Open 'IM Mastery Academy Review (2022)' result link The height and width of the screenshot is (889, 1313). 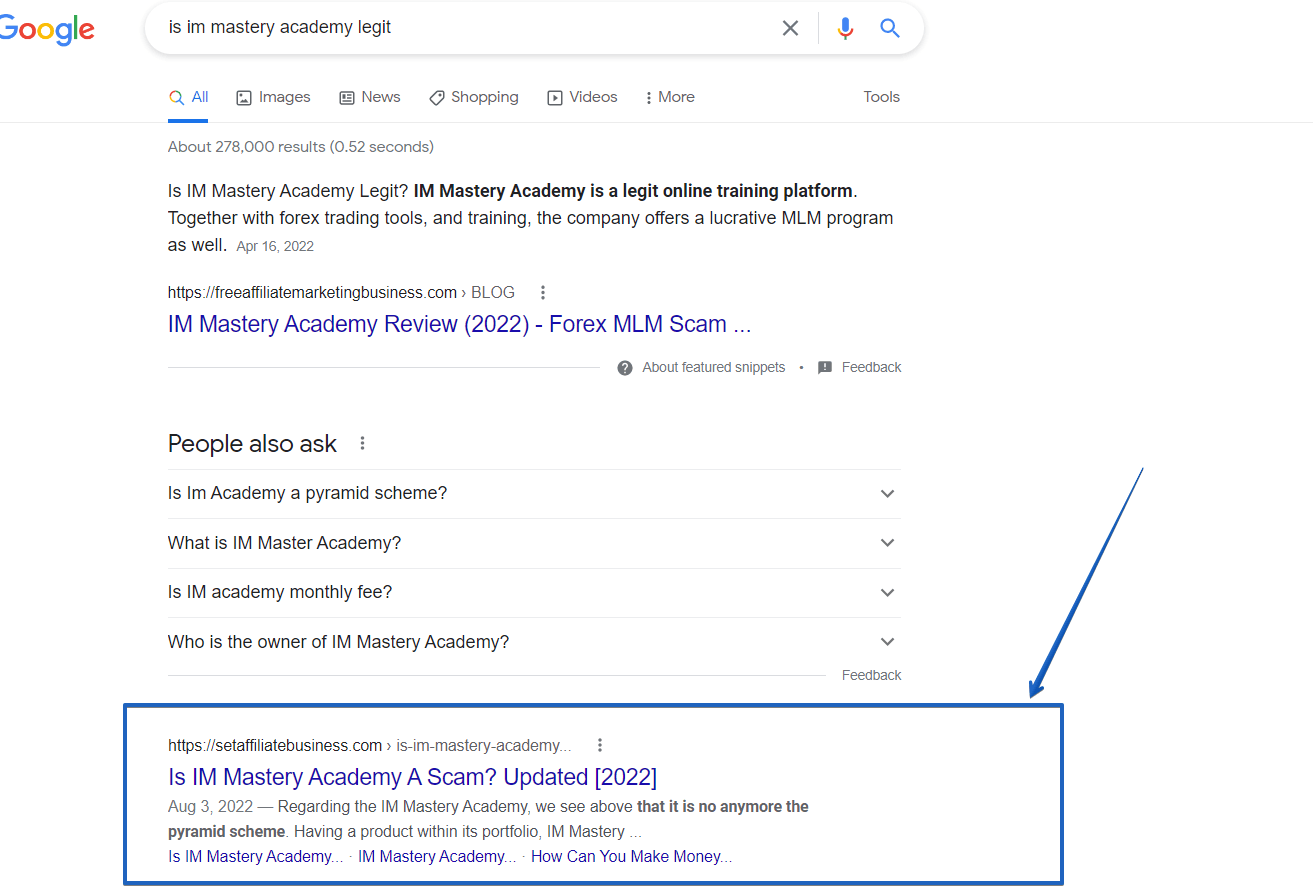click(459, 324)
